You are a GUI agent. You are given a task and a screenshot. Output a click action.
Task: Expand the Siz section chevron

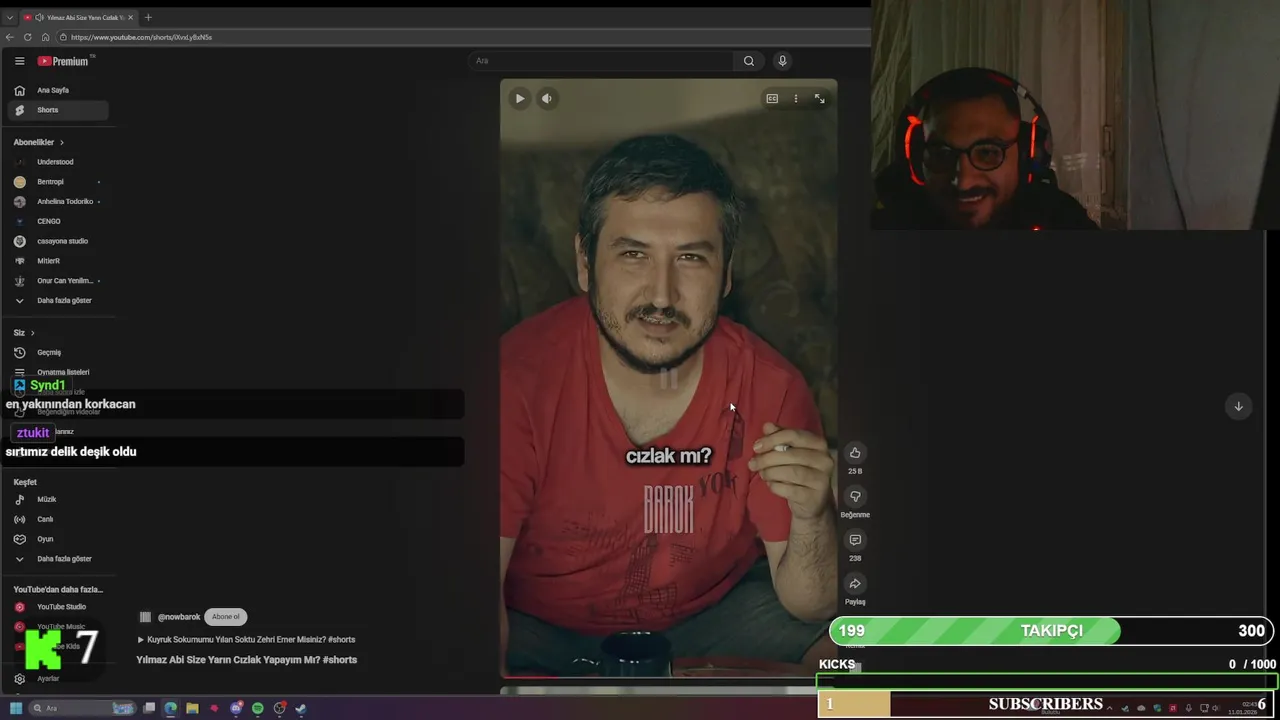pyautogui.click(x=32, y=332)
